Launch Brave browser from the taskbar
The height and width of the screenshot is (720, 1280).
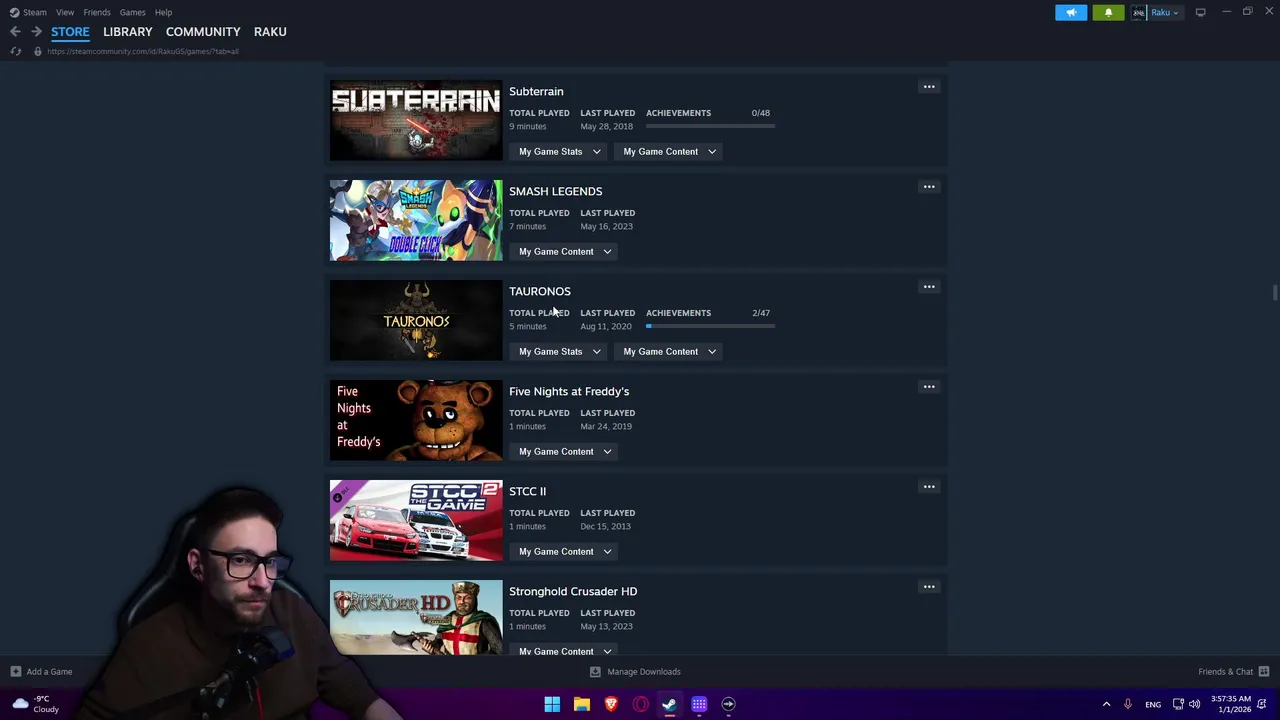(x=611, y=704)
